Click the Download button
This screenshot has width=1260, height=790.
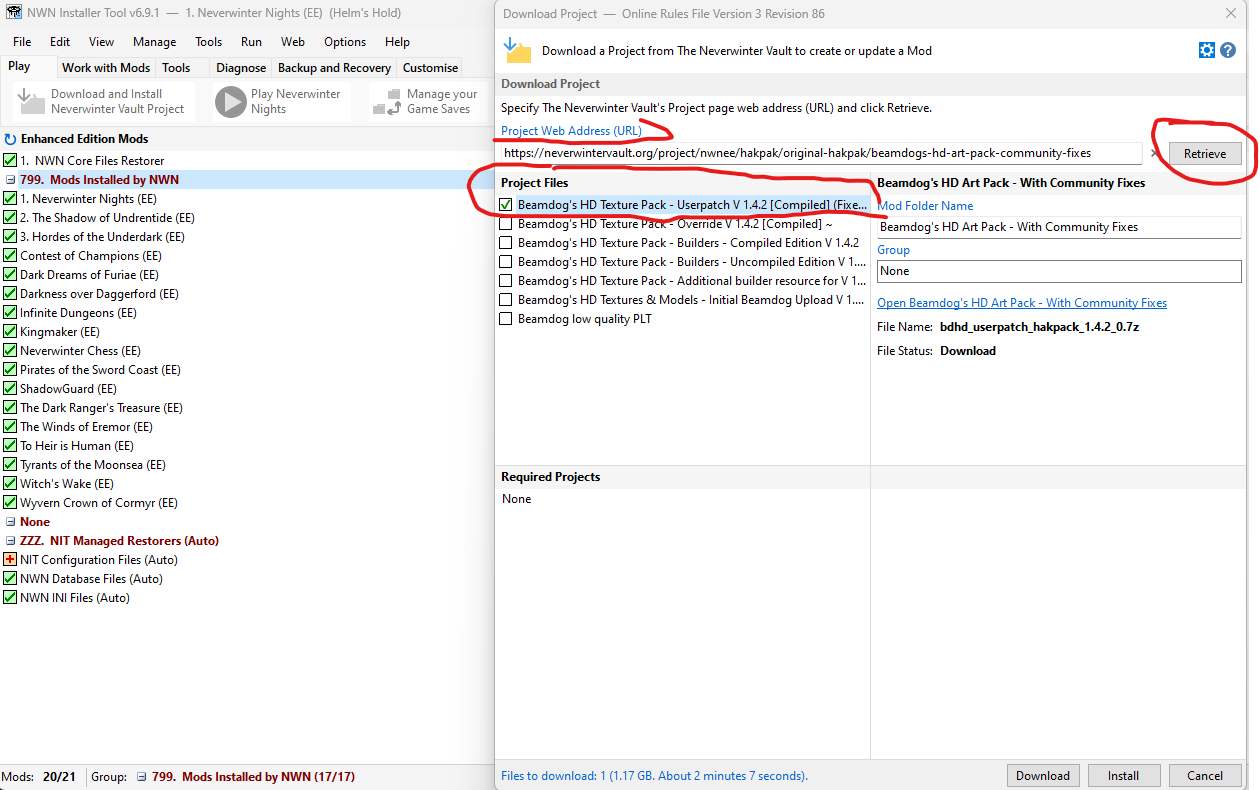tap(1043, 775)
